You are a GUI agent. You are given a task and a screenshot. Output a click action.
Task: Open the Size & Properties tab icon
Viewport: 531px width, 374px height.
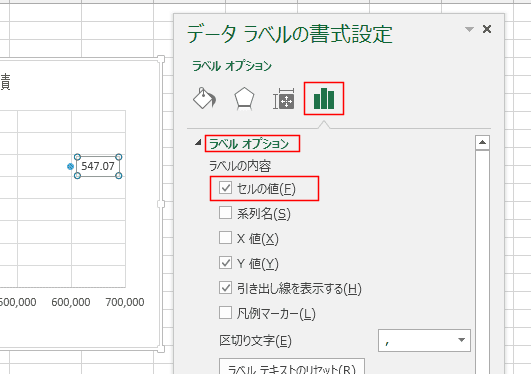[284, 99]
